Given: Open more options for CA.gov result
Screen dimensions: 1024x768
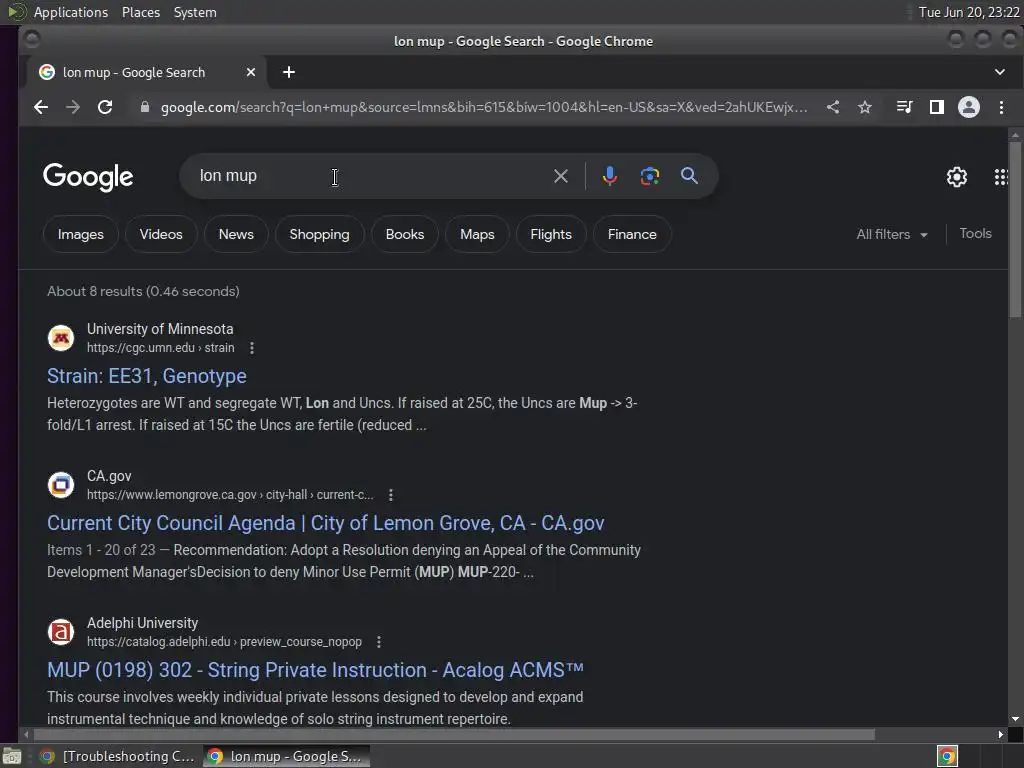Looking at the screenshot, I should (x=391, y=495).
